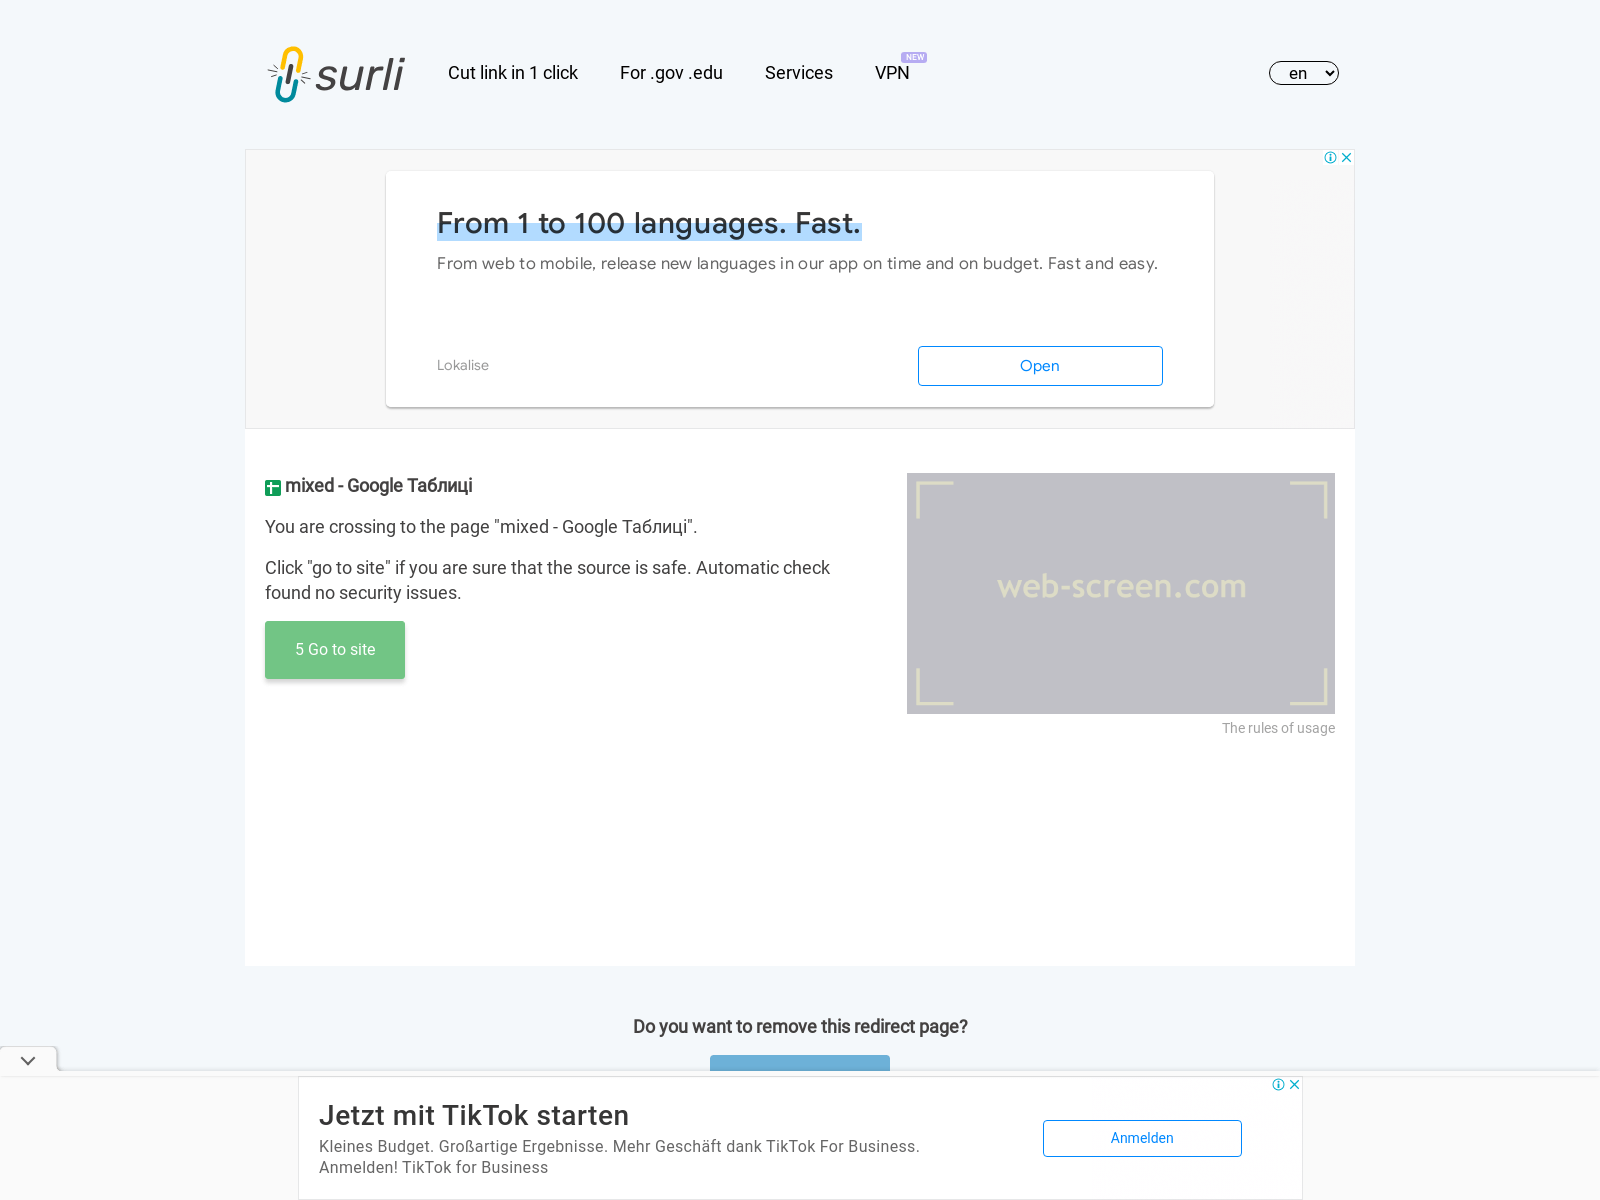
Task: Open the VPN menu item
Action: click(x=892, y=73)
